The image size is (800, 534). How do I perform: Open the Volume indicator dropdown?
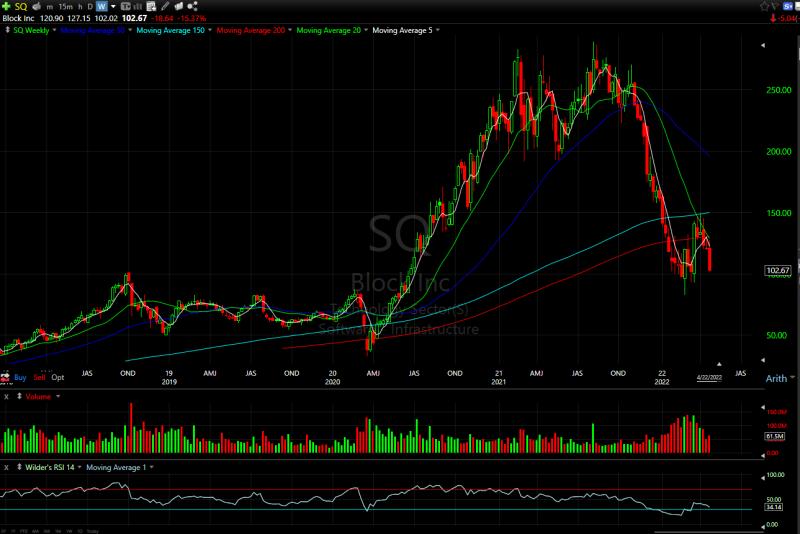click(58, 396)
